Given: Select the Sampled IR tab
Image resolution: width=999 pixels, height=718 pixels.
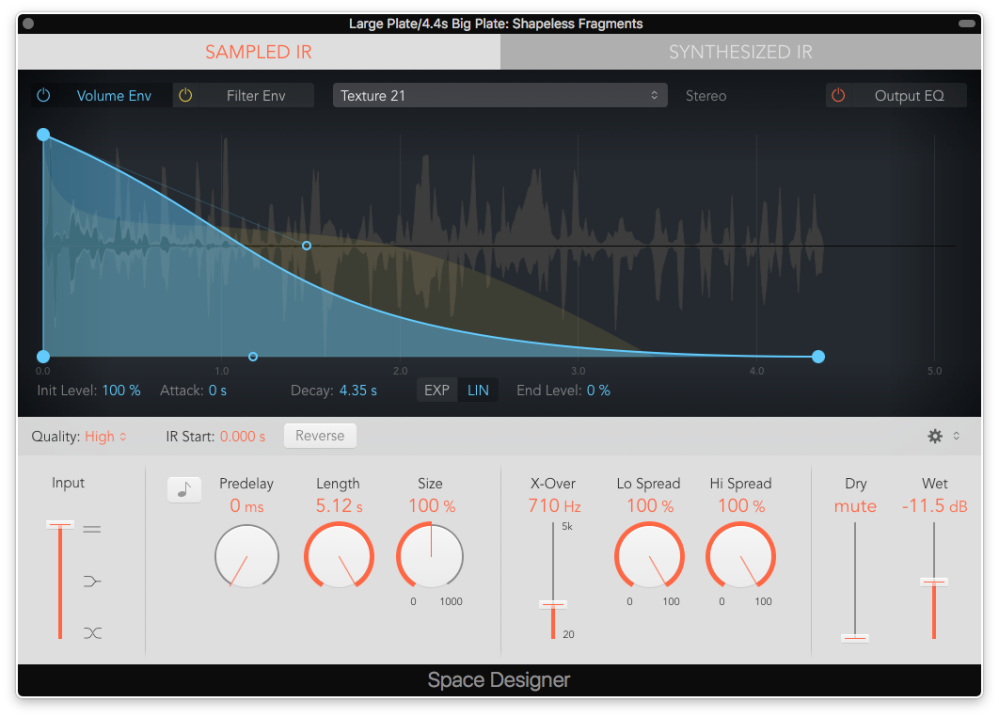Looking at the screenshot, I should point(258,52).
